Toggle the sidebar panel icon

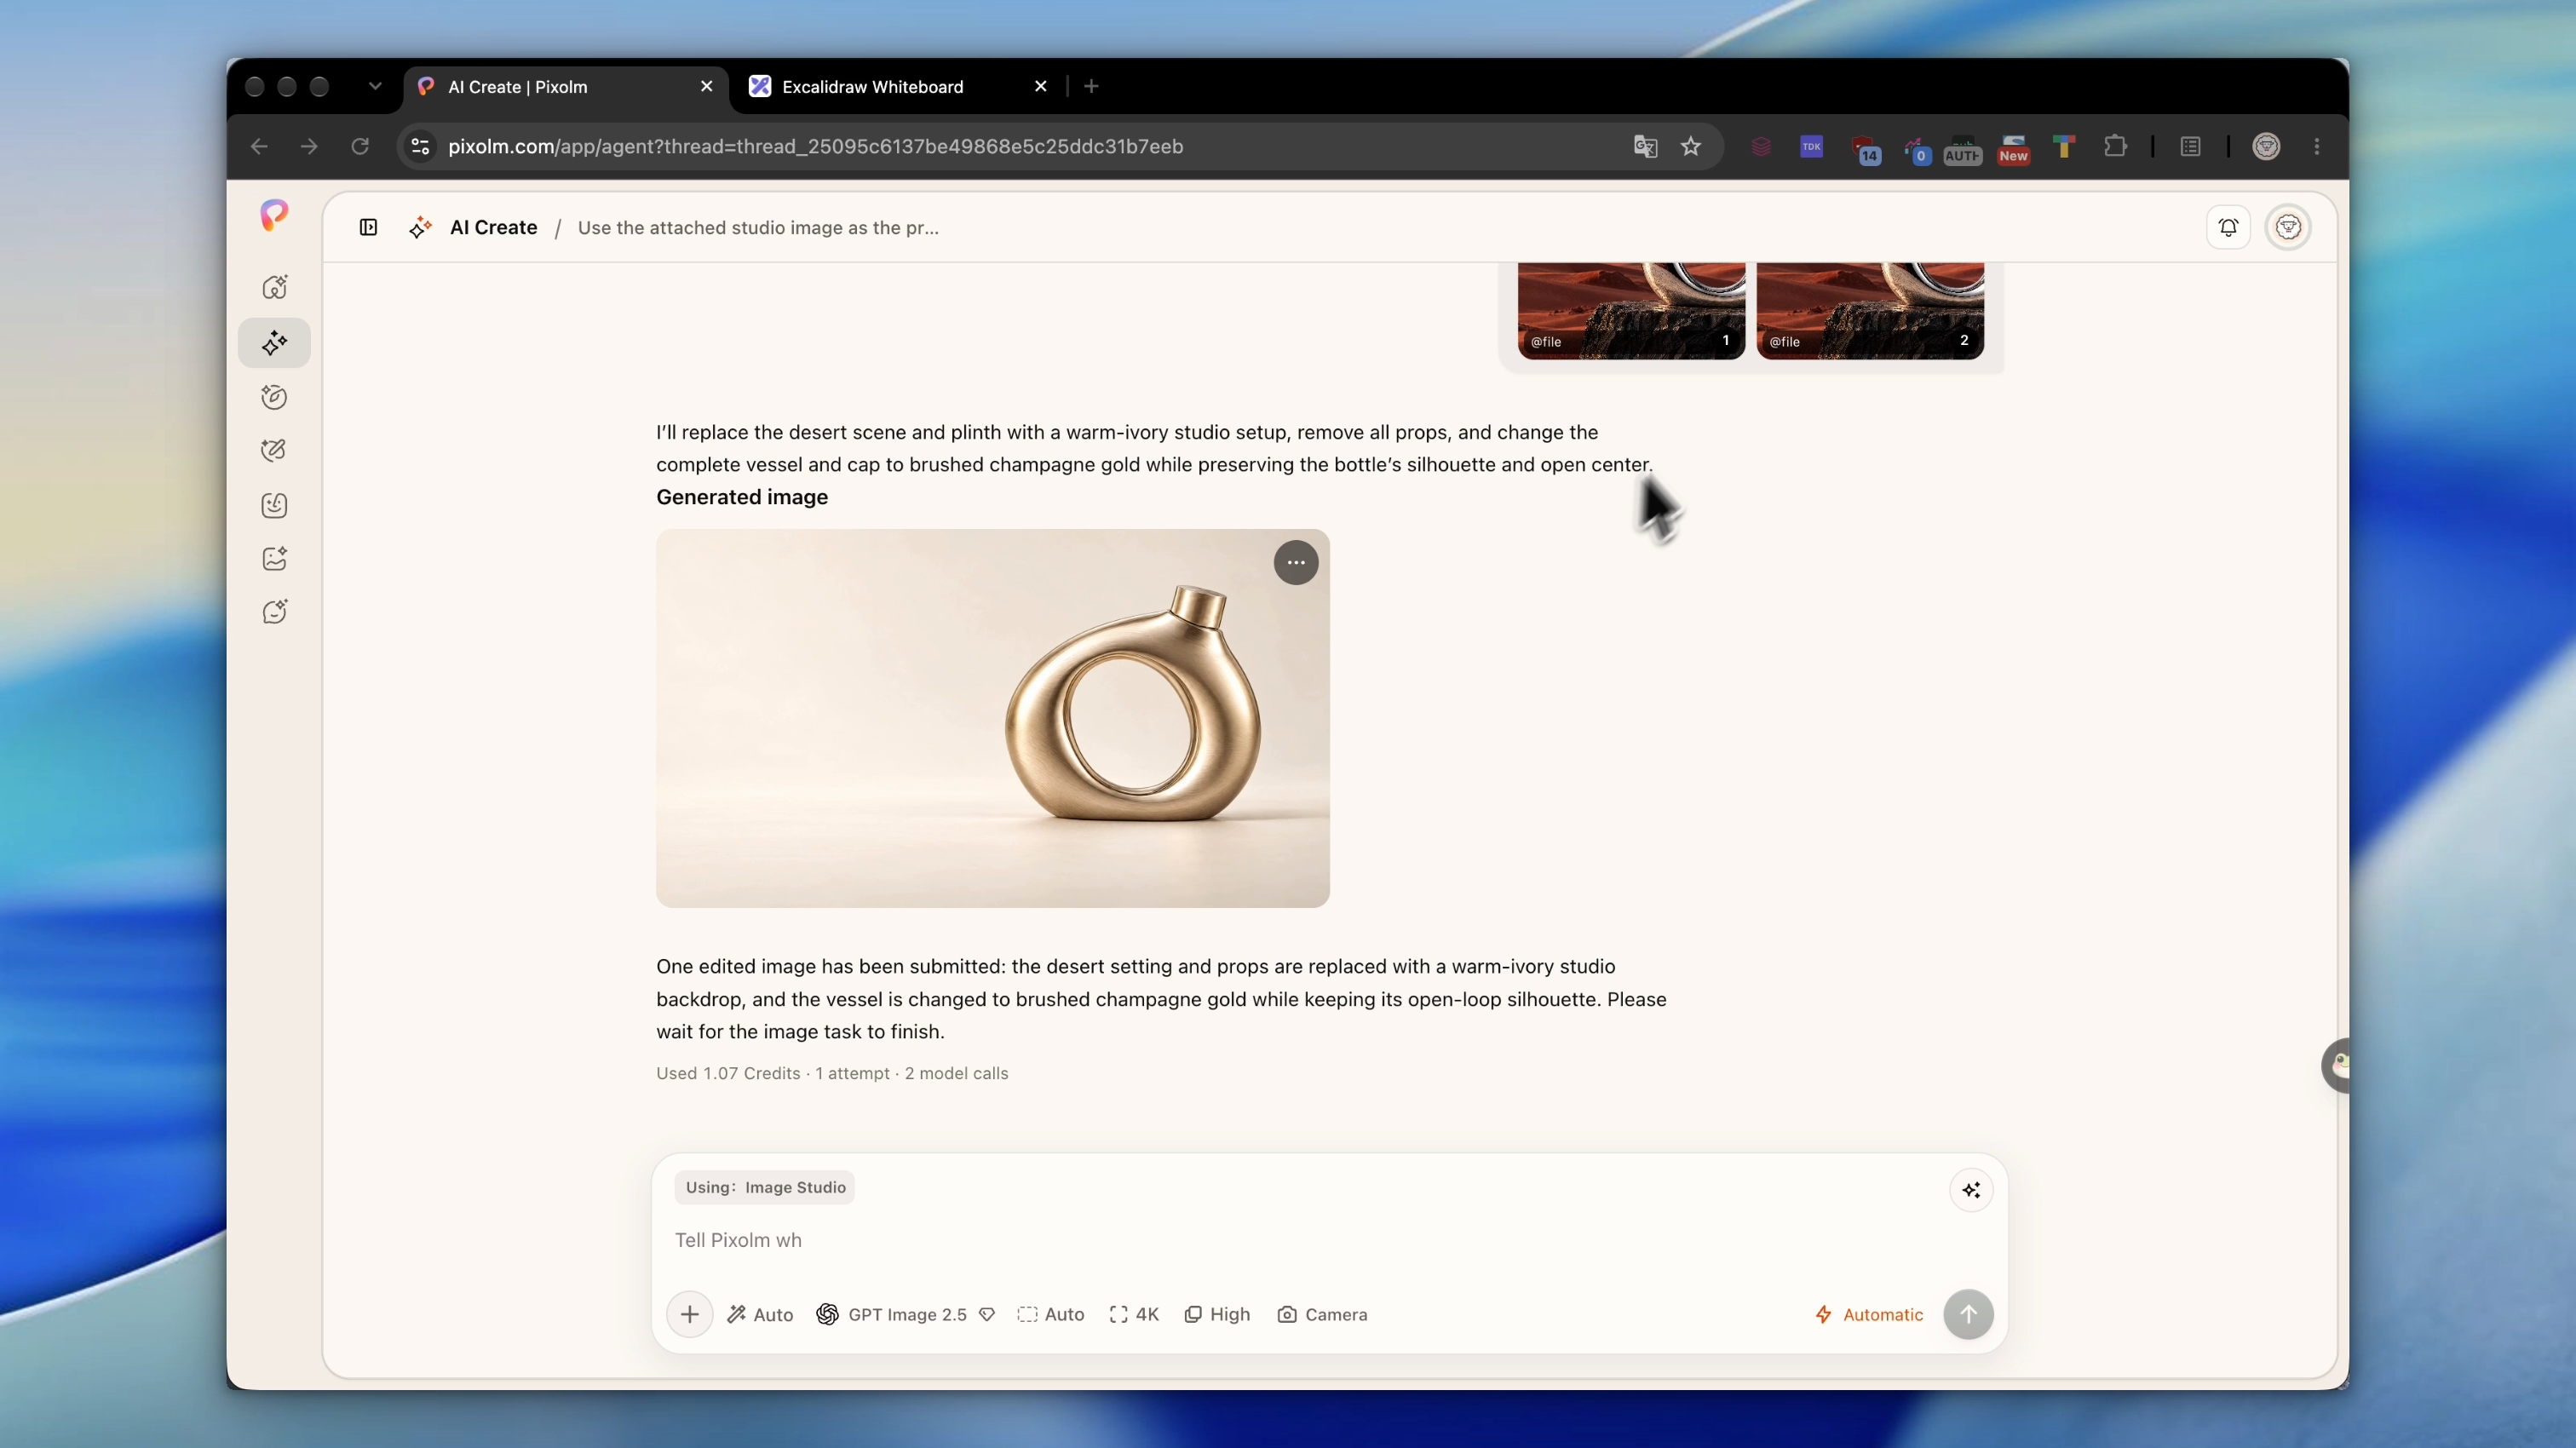[x=368, y=227]
